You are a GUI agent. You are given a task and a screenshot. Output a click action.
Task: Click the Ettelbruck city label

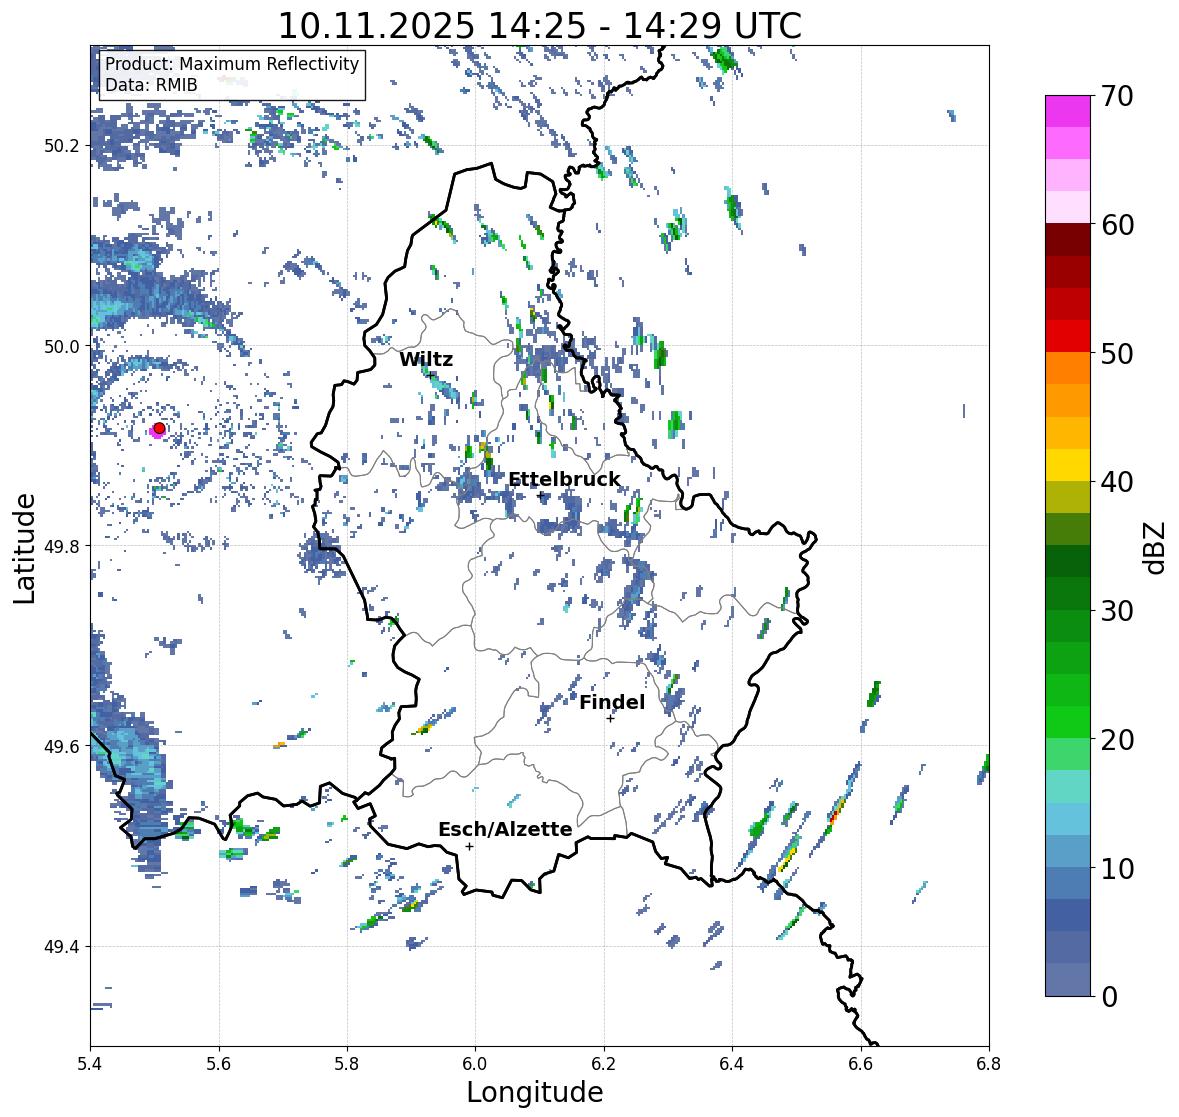tap(564, 480)
